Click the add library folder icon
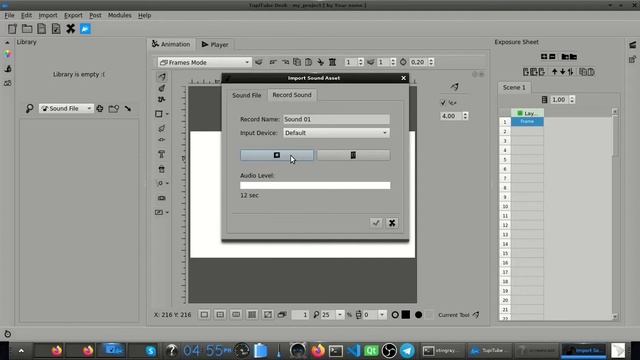The image size is (640, 360). (113, 109)
